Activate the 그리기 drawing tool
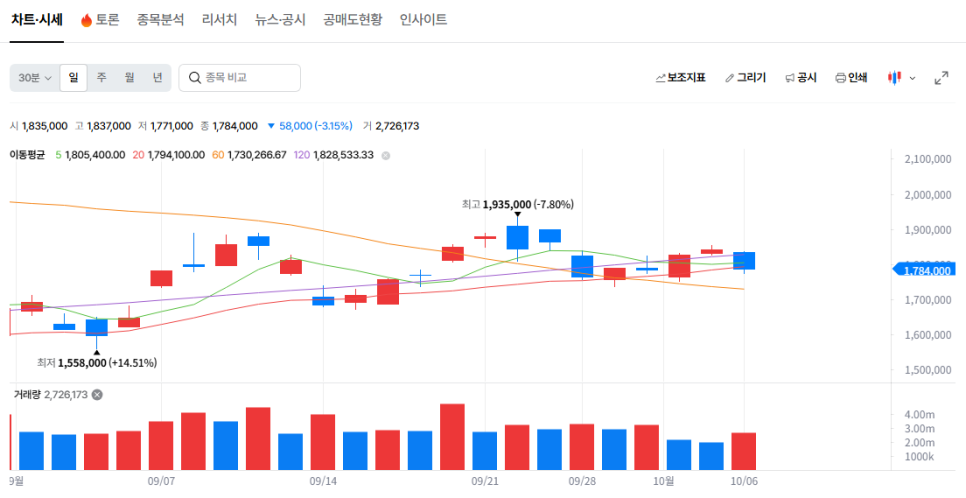The width and height of the screenshot is (966, 498). tap(745, 78)
